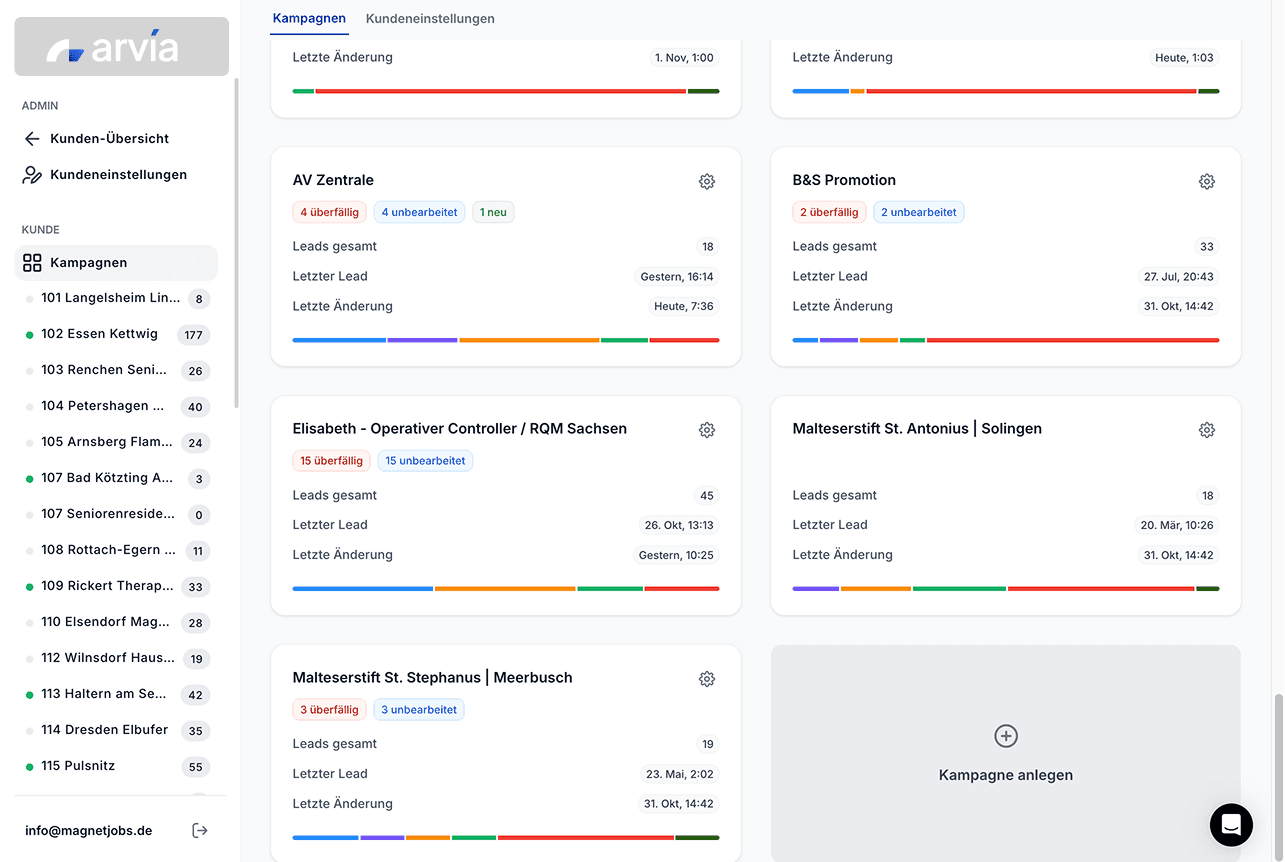The image size is (1285, 862).
Task: Click the back arrow beside Kunden-Übersicht
Action: pyautogui.click(x=32, y=138)
